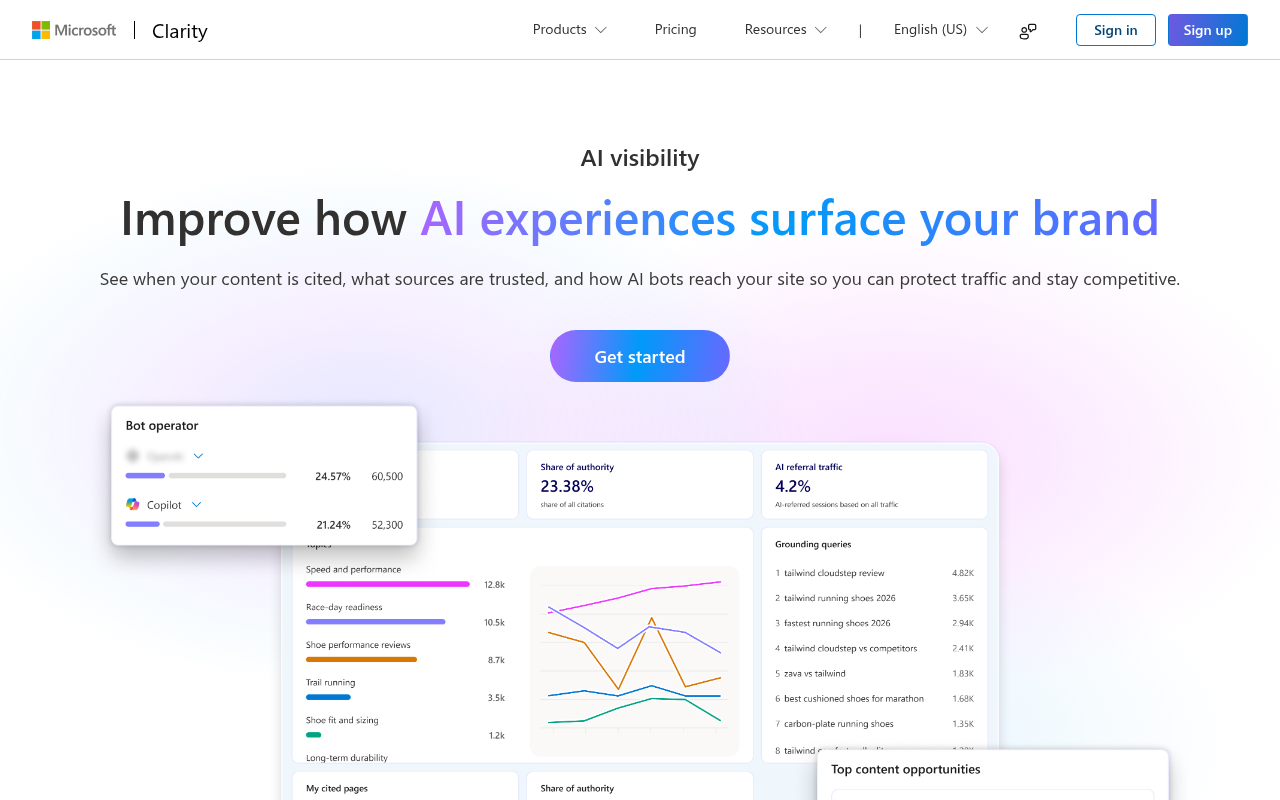
Task: Click the 24.57% progress bar
Action: (x=206, y=476)
